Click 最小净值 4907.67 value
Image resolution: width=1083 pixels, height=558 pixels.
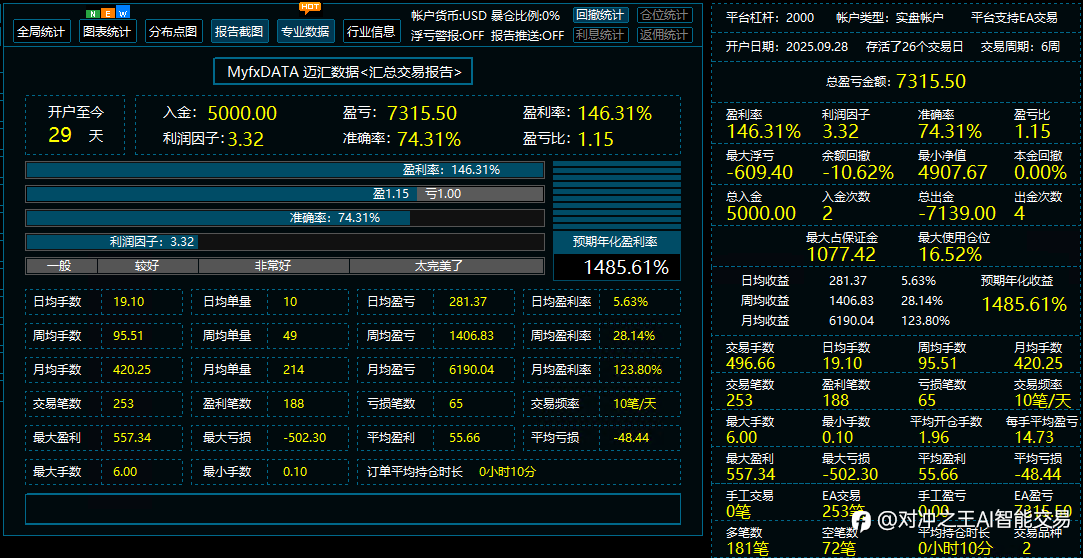coord(950,173)
